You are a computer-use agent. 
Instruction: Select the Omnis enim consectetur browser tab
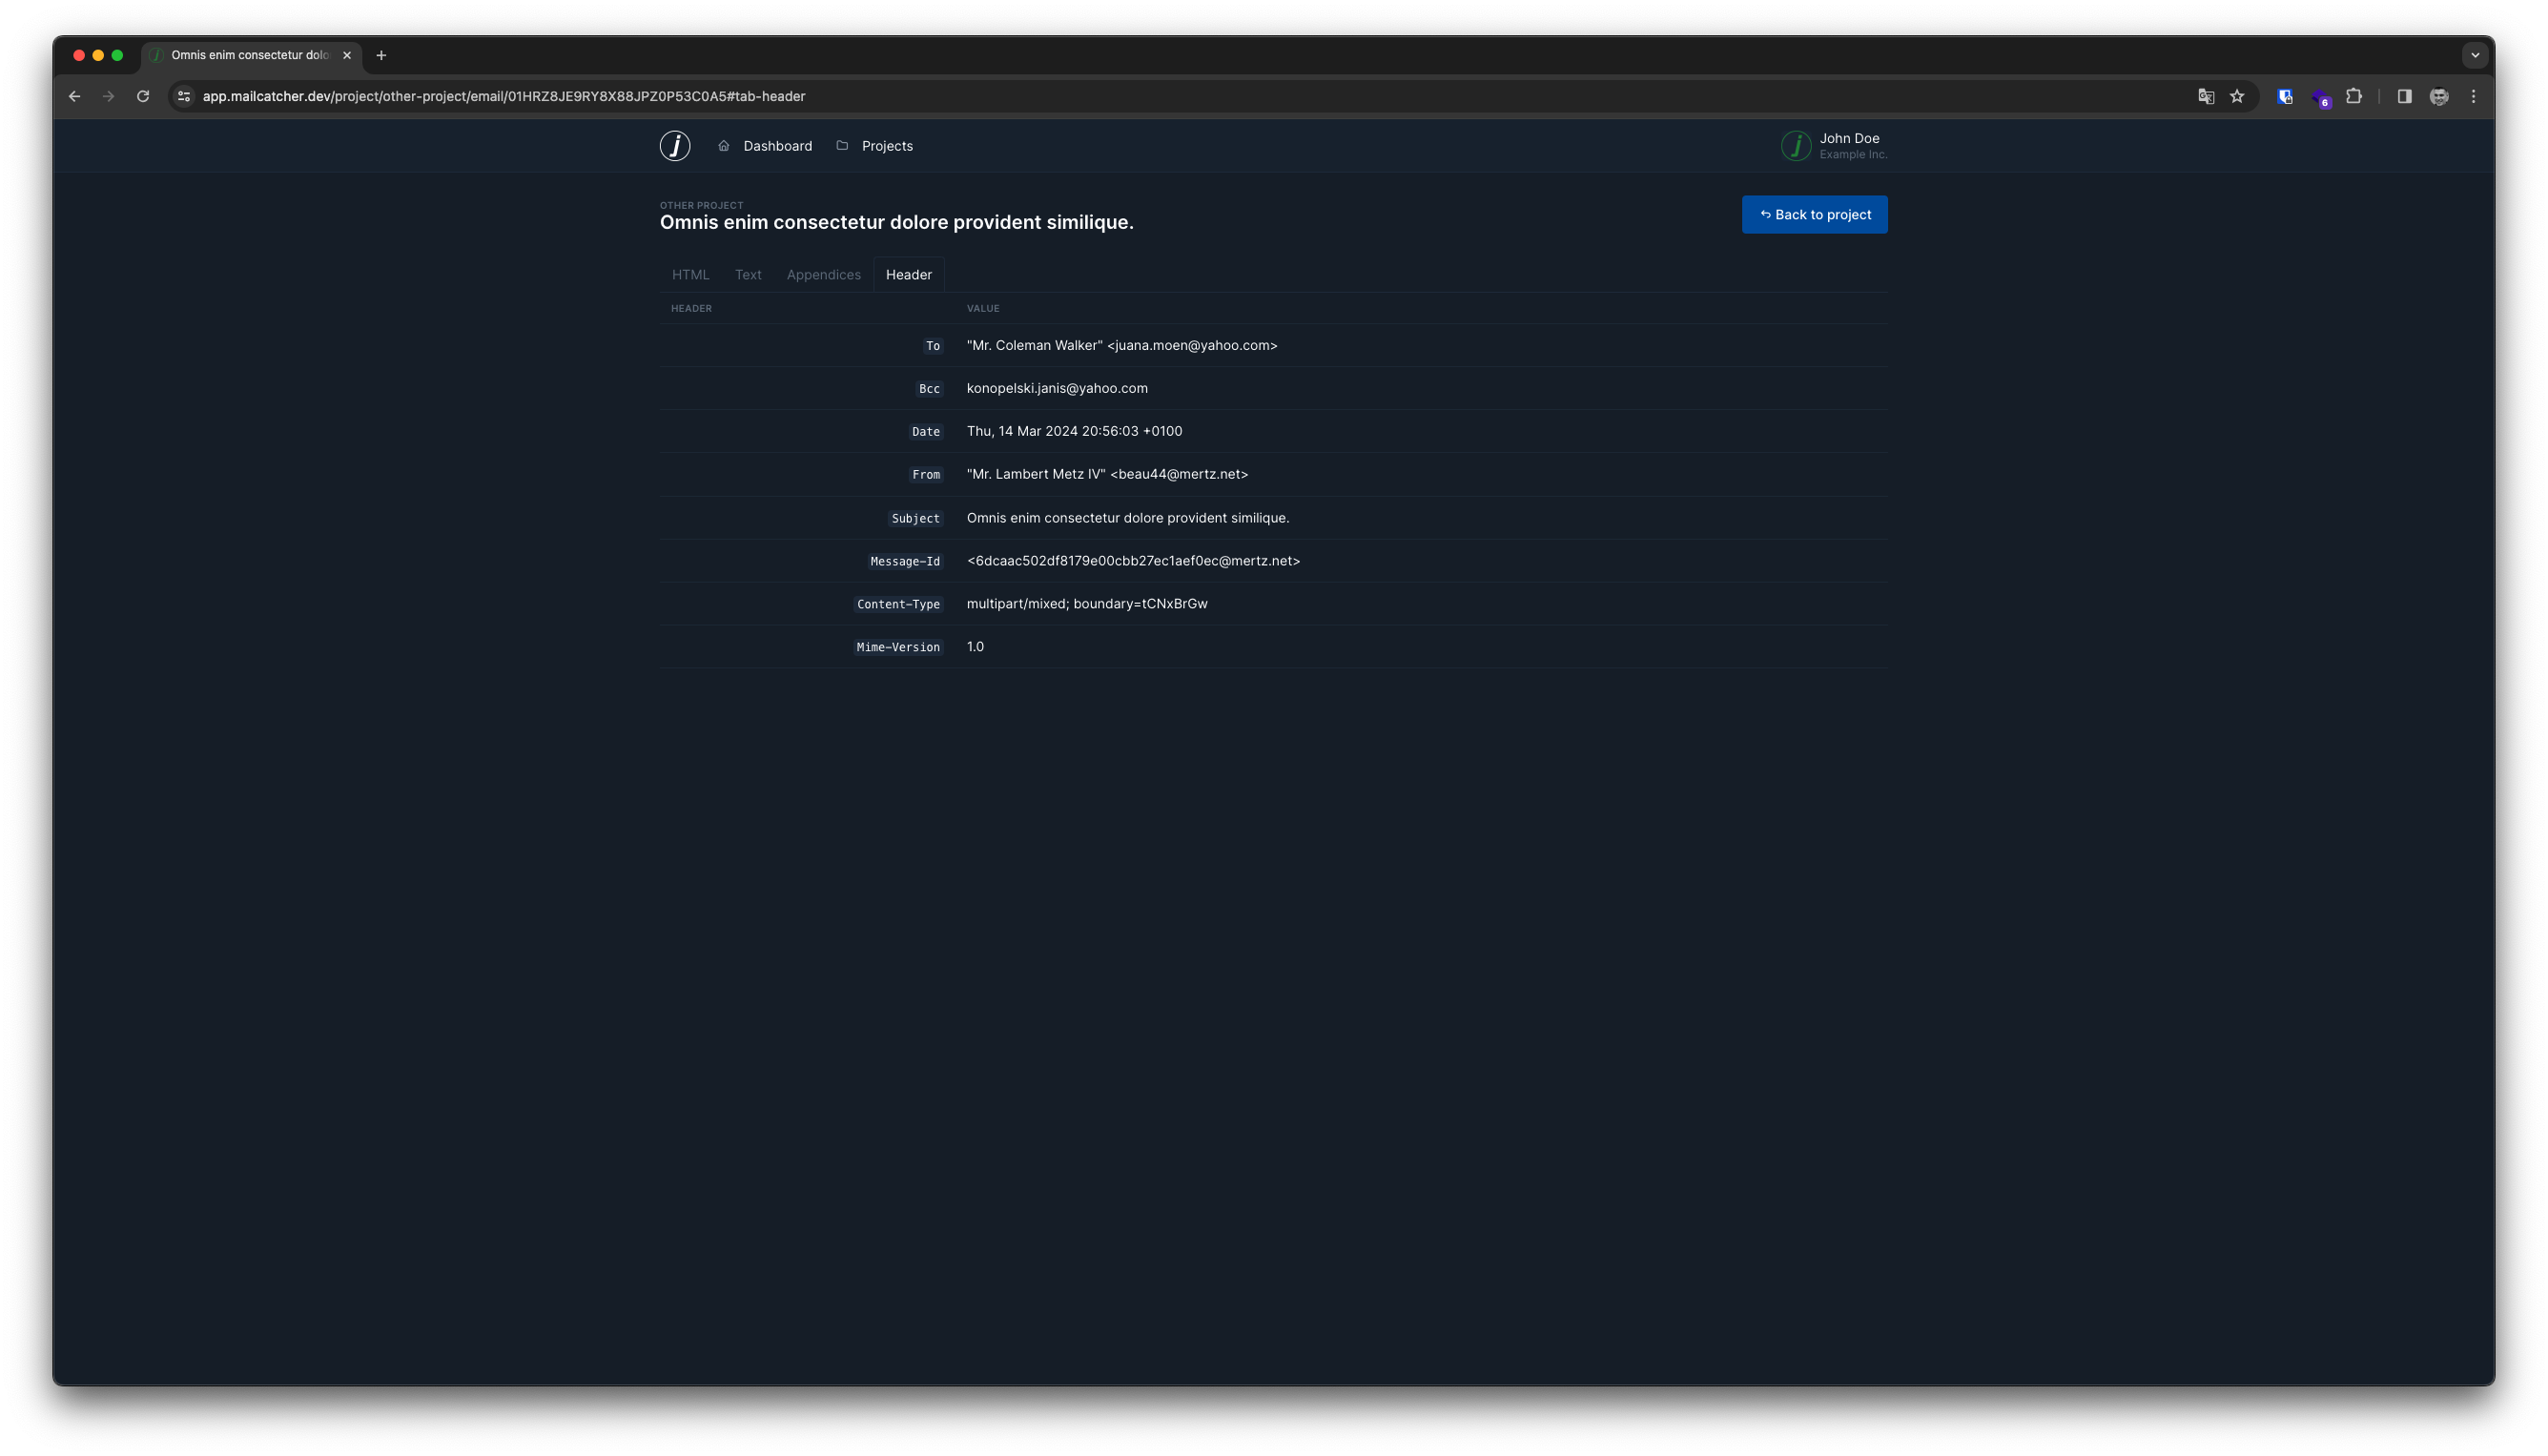click(251, 55)
